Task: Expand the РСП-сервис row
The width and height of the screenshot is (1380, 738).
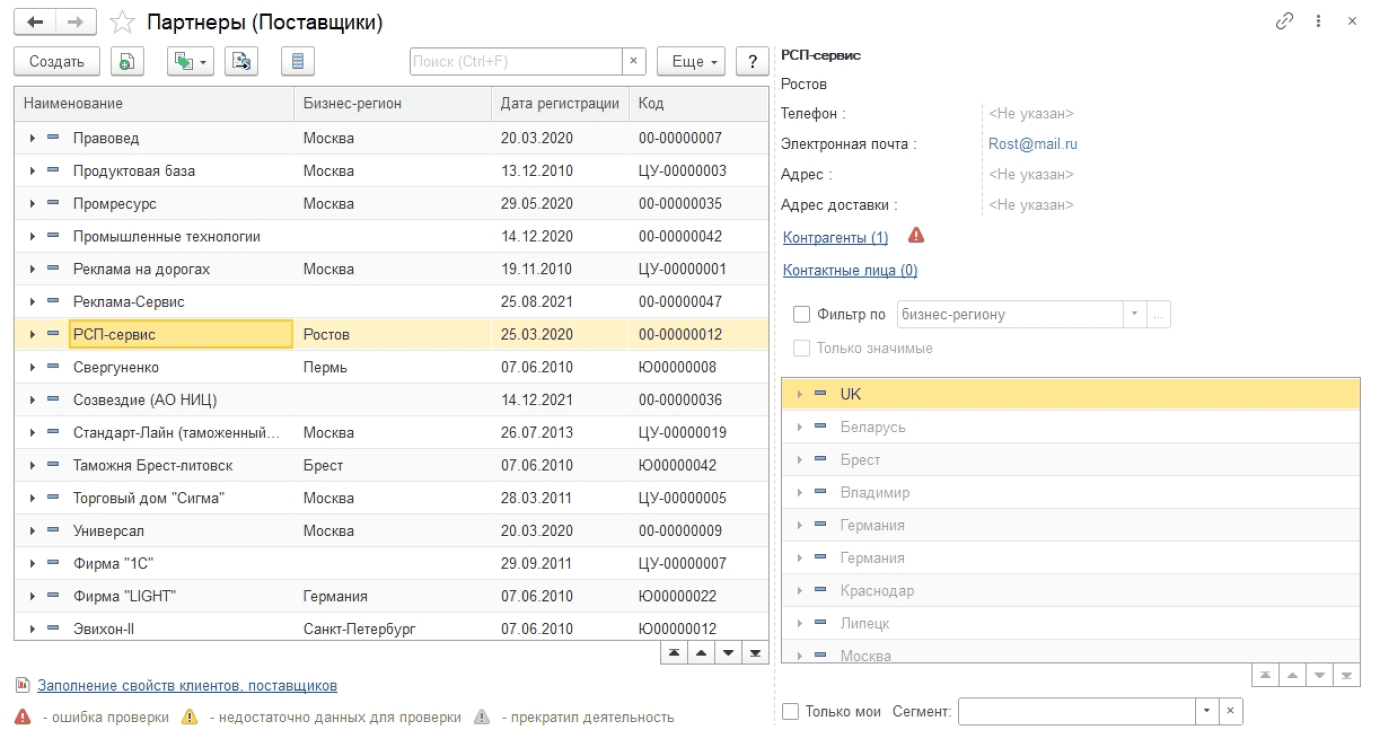Action: point(33,335)
